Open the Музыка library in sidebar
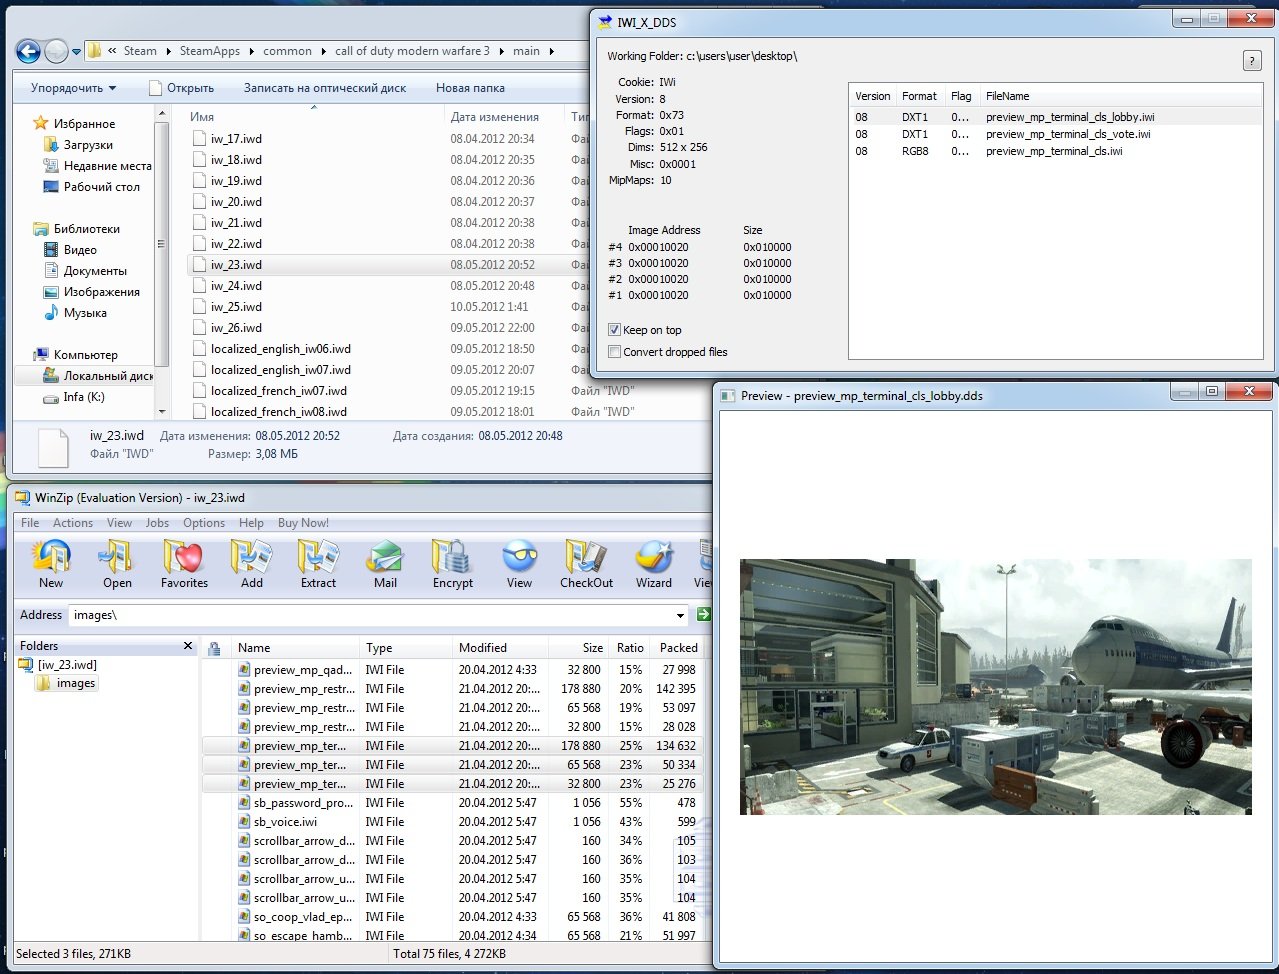Screen dimensions: 1279x974 [x=85, y=313]
